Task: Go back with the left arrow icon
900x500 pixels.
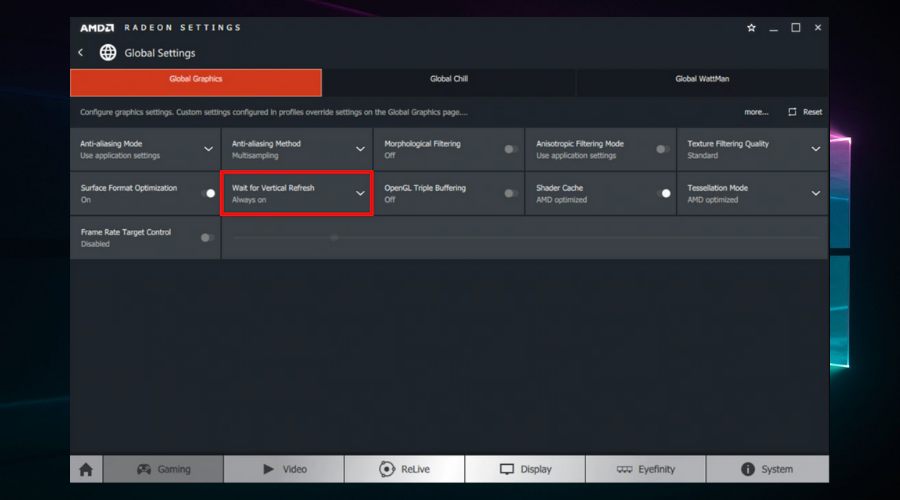Action: 80,53
